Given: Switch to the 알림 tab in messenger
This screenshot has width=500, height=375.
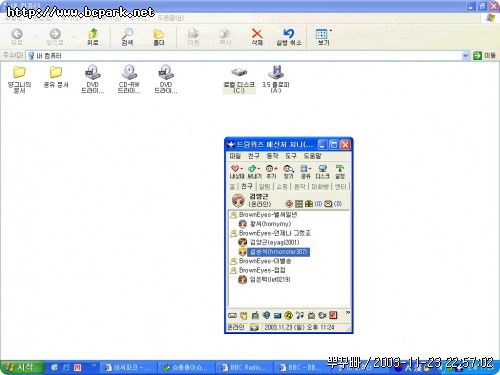Looking at the screenshot, I should pos(265,187).
